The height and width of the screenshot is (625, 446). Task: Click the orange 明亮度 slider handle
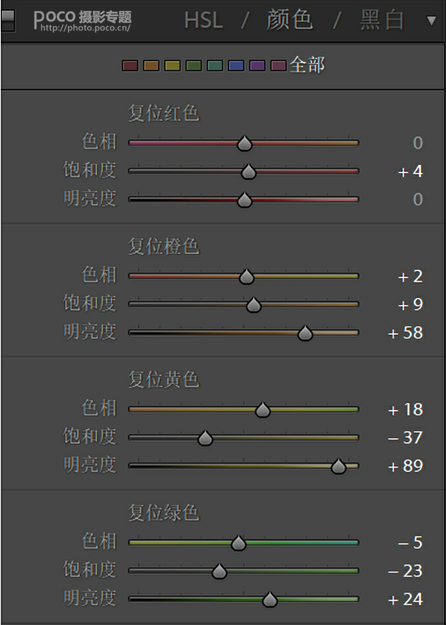point(305,333)
